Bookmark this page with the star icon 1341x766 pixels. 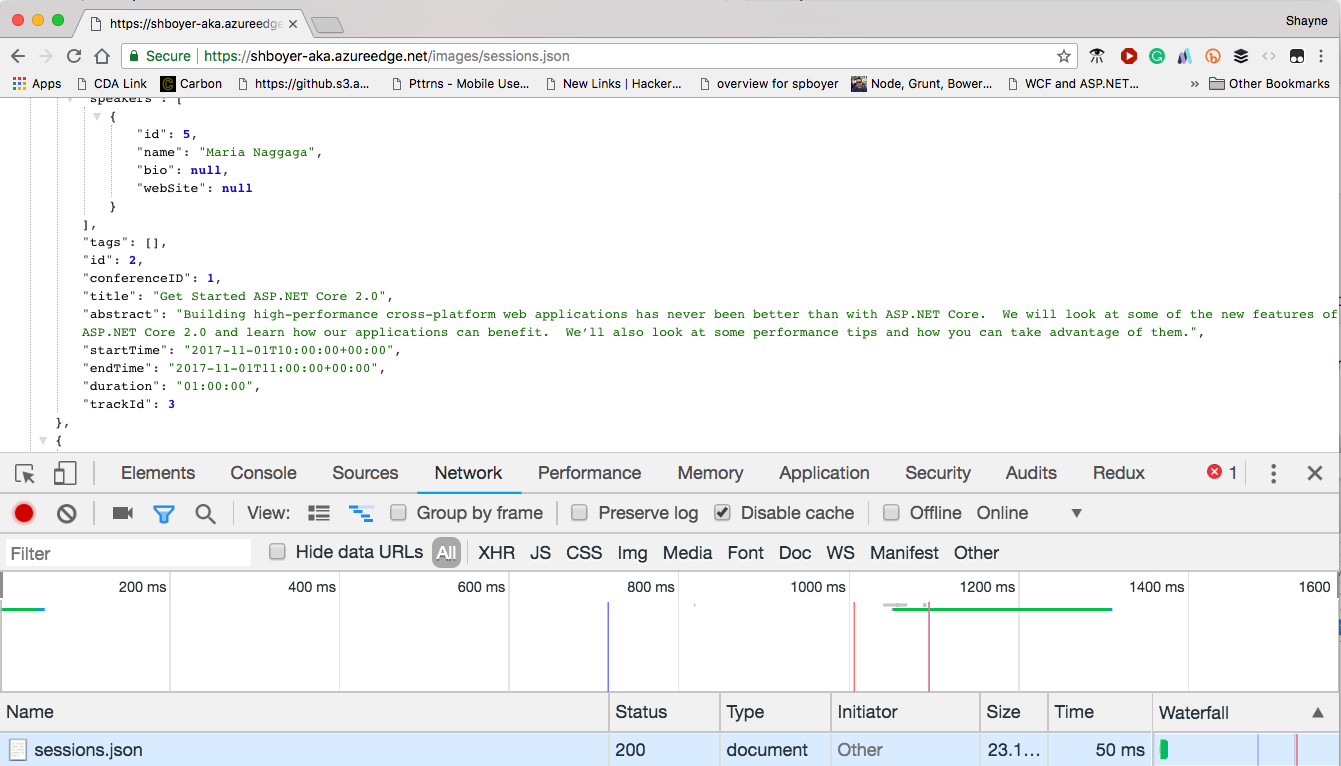pos(1064,56)
